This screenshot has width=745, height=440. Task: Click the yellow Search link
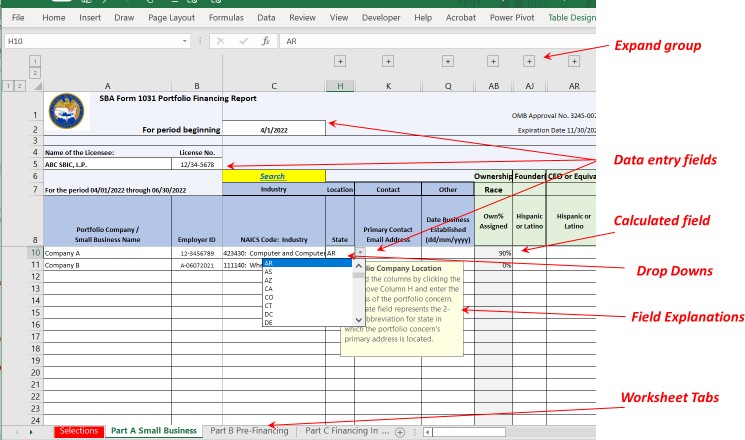point(273,176)
